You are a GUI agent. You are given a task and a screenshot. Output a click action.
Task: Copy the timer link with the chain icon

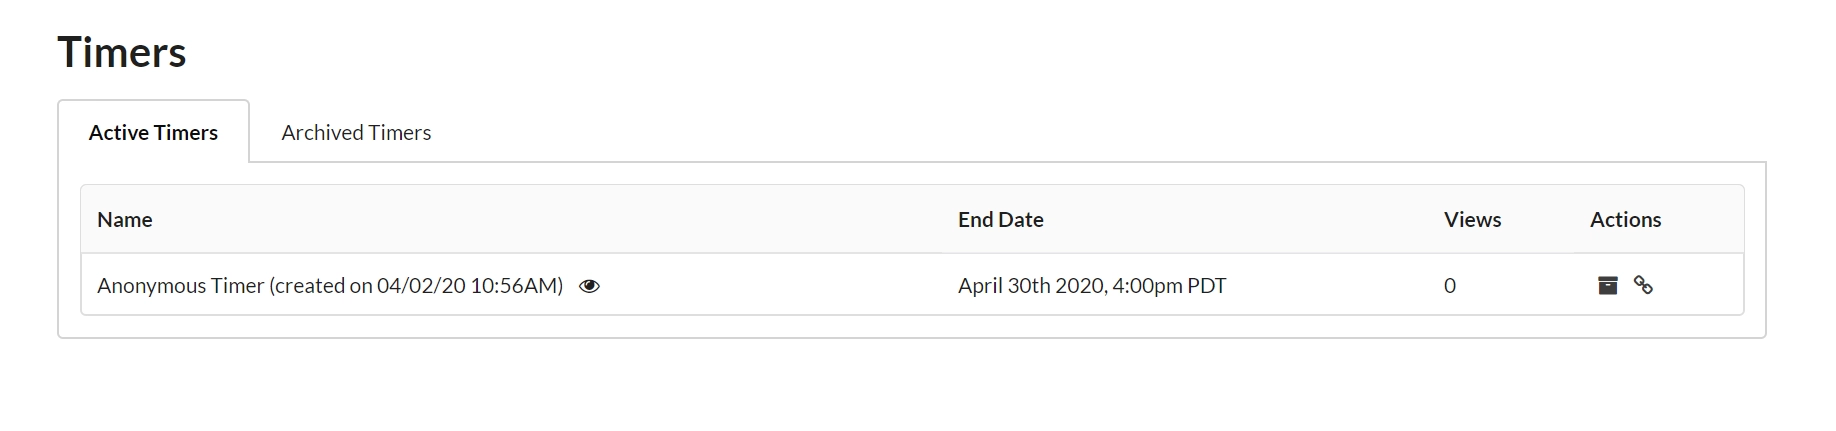tap(1643, 286)
